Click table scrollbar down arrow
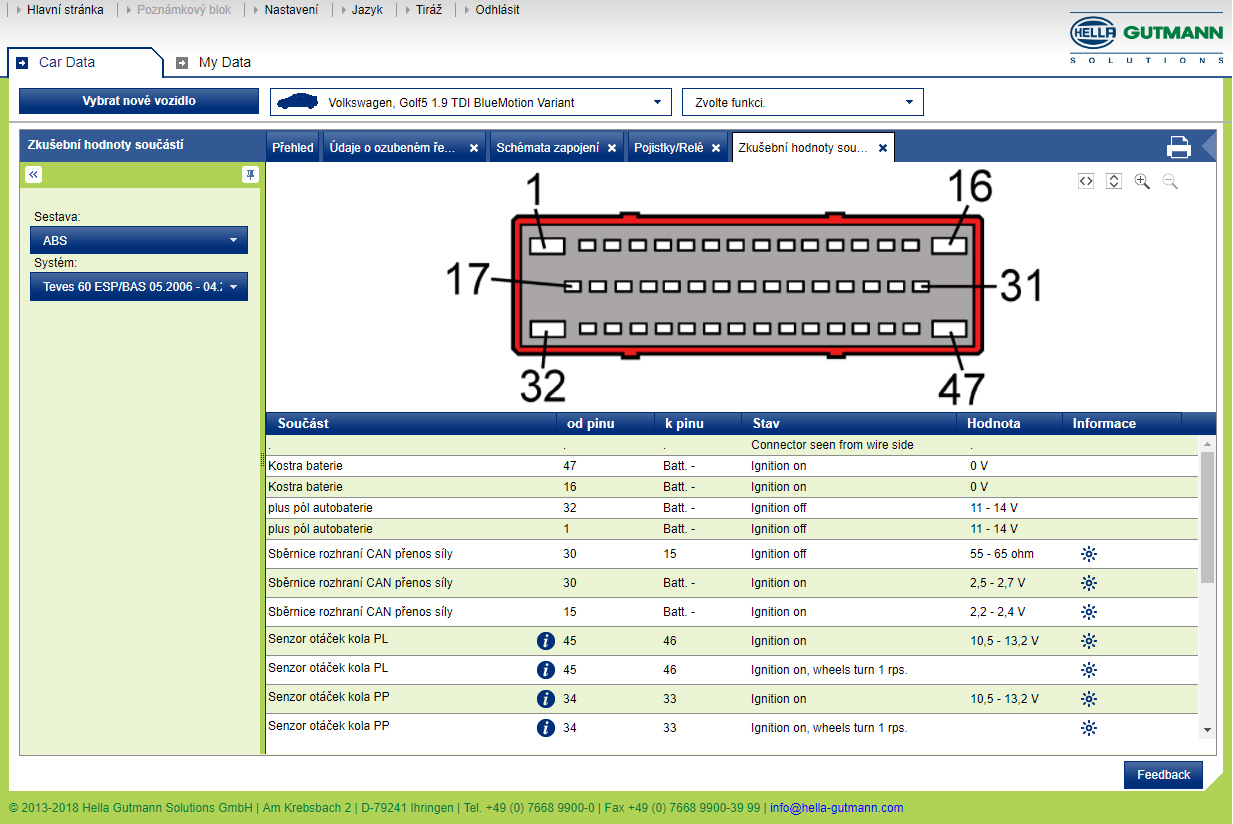Viewport: 1233px width, 824px height. (1207, 731)
